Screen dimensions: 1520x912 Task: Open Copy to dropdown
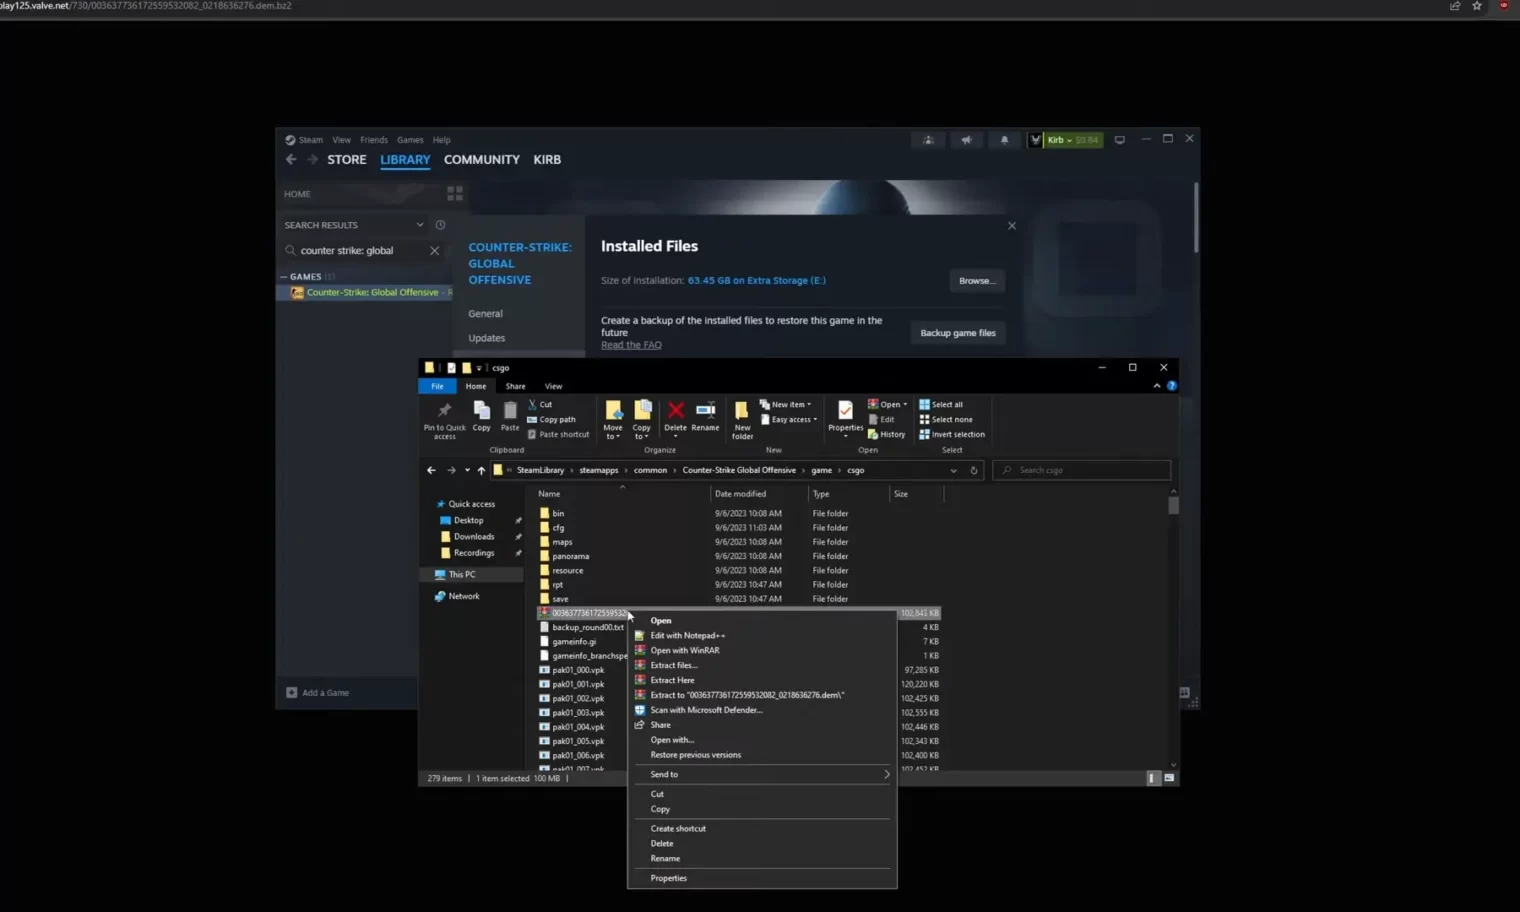pyautogui.click(x=642, y=432)
